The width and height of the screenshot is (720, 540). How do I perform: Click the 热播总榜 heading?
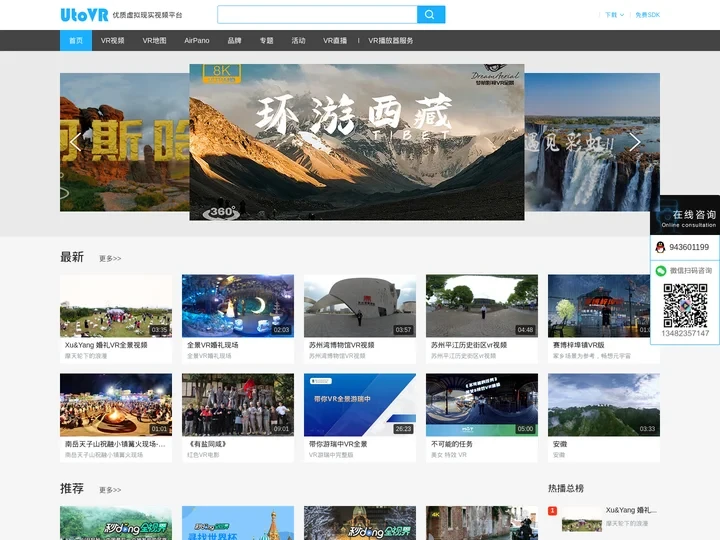566,489
